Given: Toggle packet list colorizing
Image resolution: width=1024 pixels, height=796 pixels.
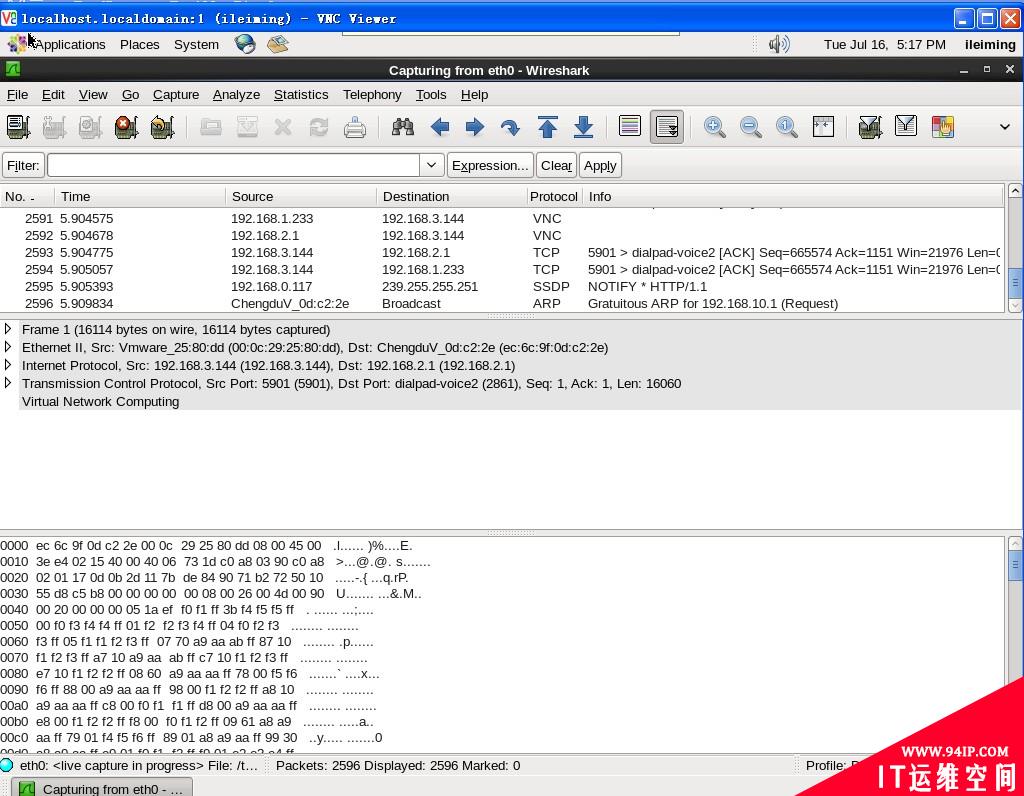Looking at the screenshot, I should point(630,126).
